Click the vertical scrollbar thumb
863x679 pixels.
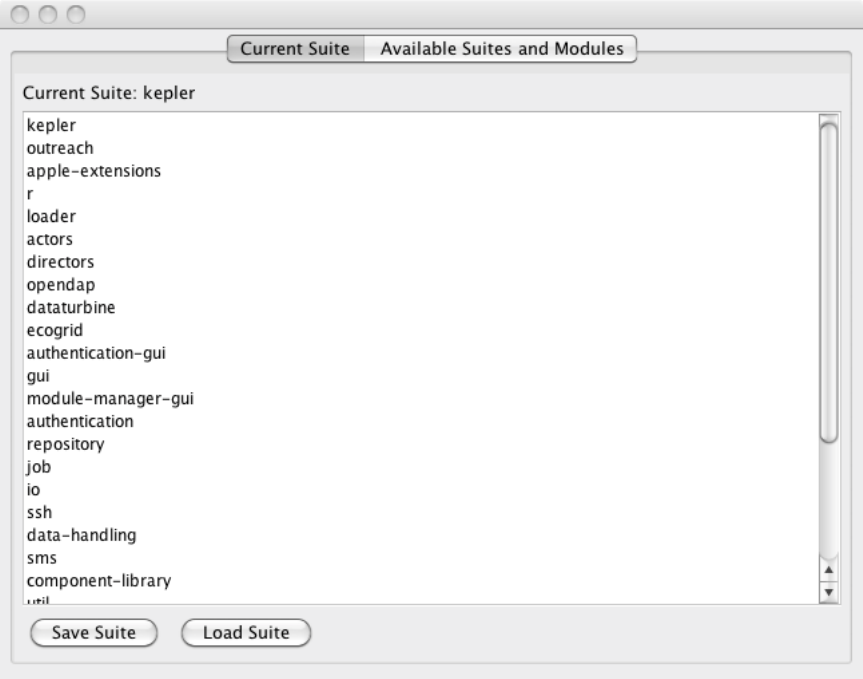(828, 282)
